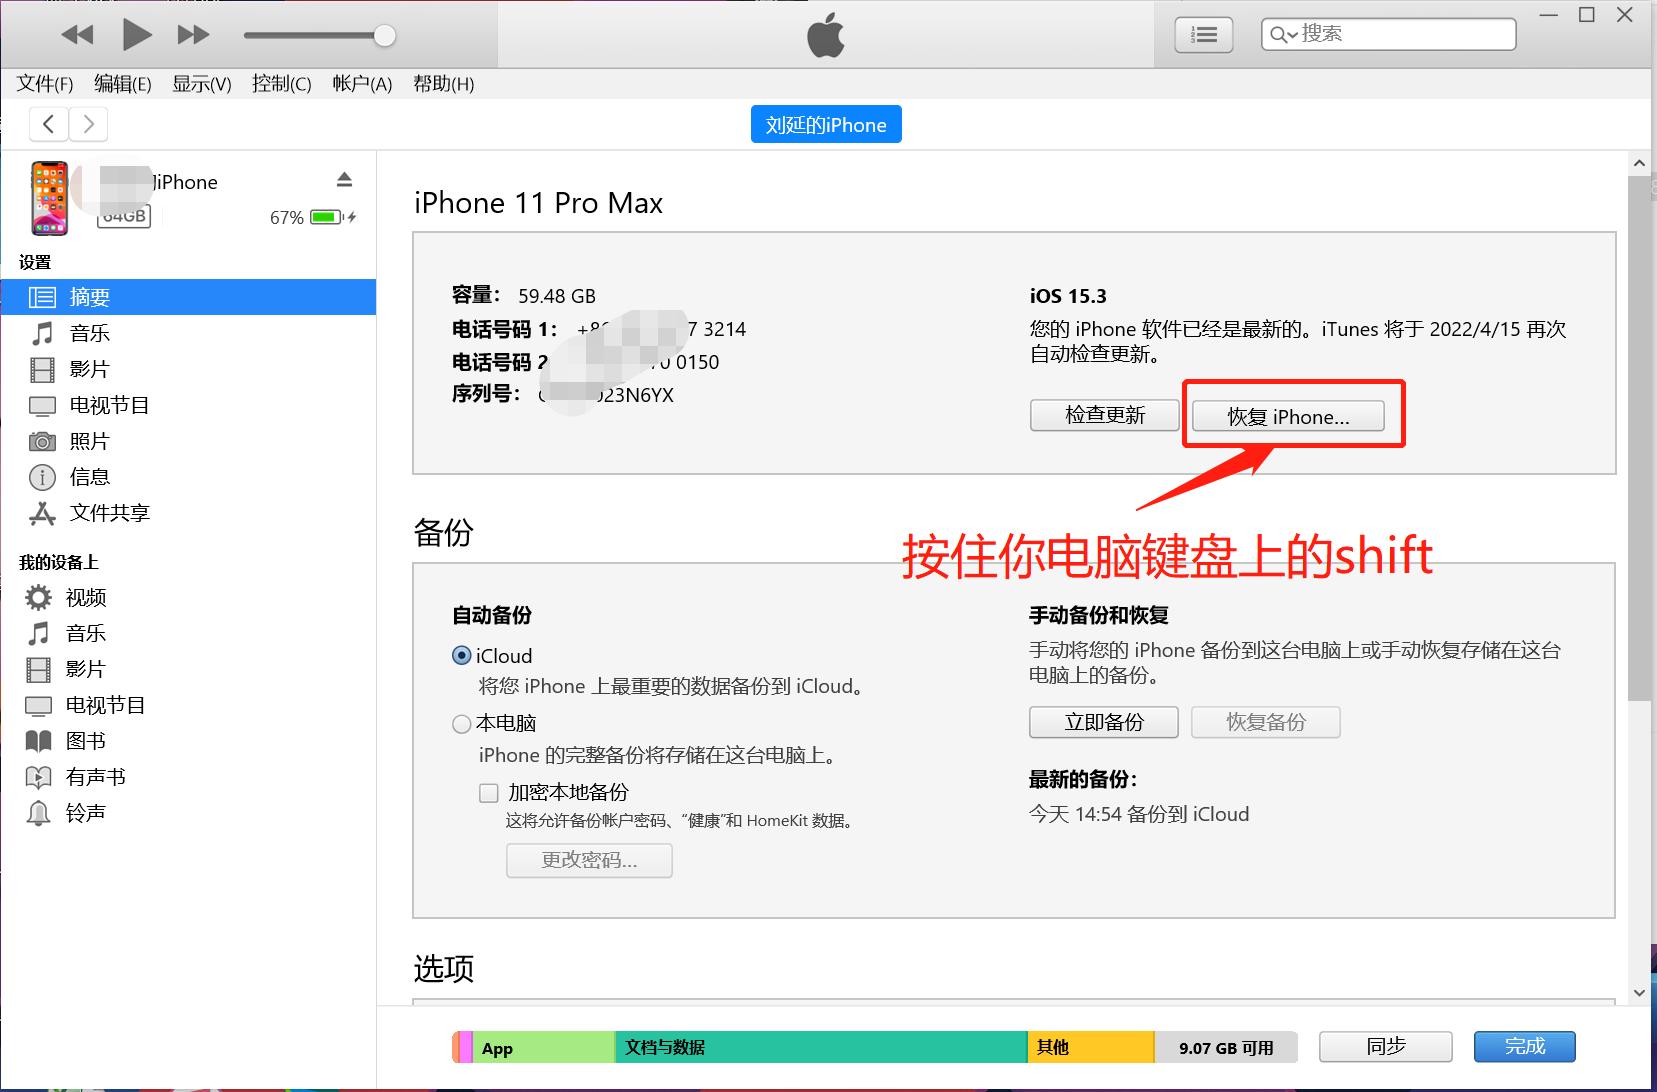
Task: Go forward with the right arrow
Action: (x=88, y=124)
